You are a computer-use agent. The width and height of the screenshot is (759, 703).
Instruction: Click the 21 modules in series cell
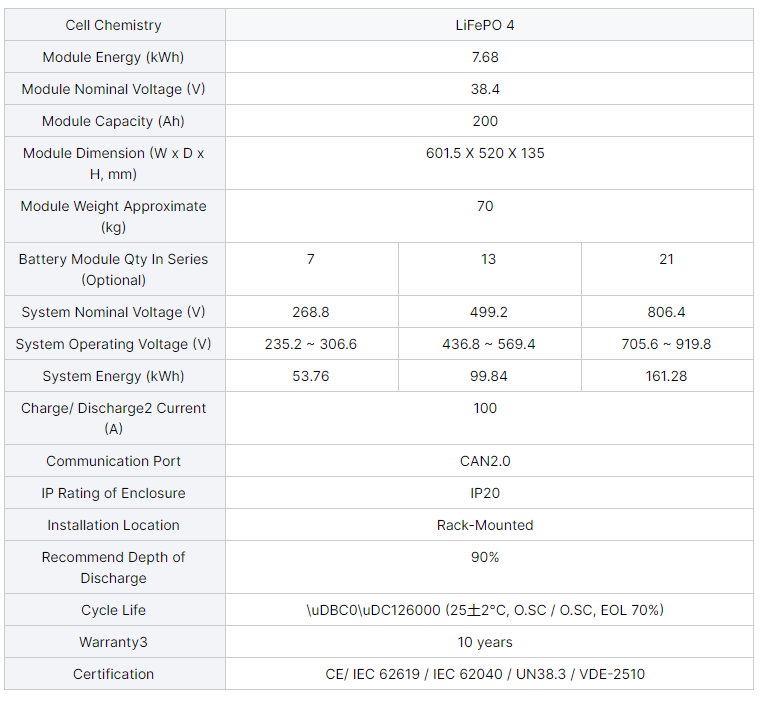coord(667,269)
